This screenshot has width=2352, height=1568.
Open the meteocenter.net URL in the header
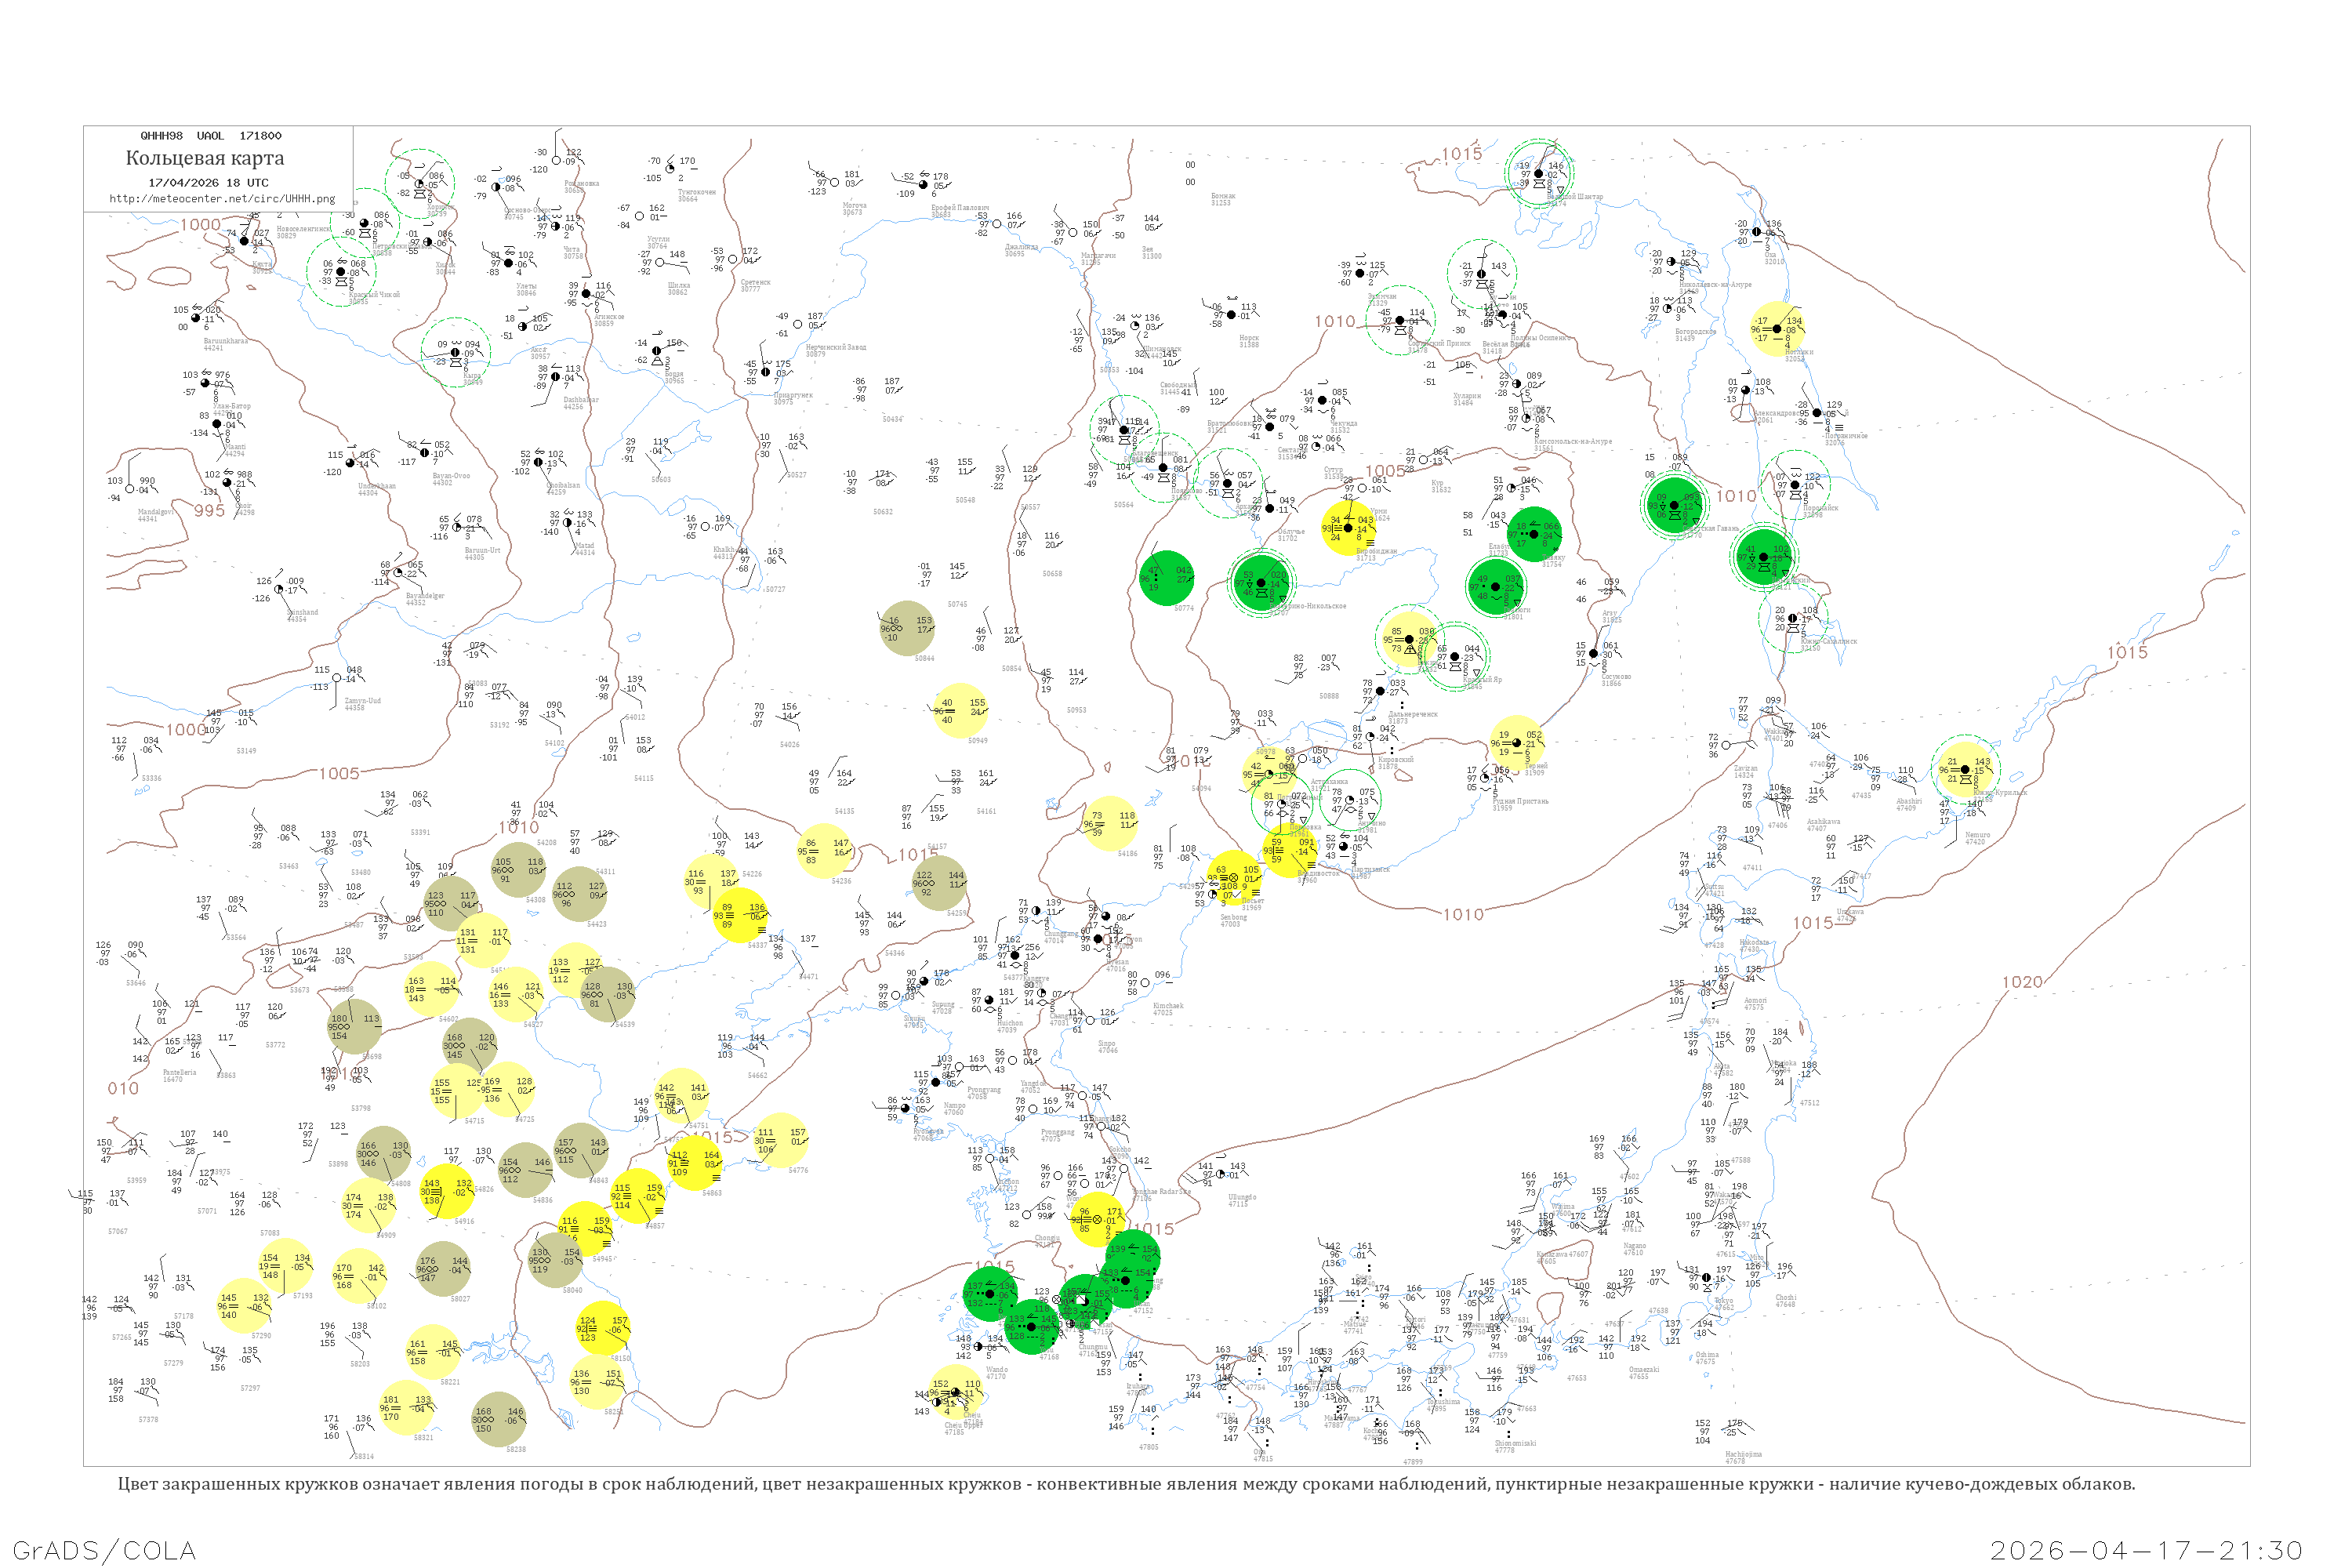(222, 199)
